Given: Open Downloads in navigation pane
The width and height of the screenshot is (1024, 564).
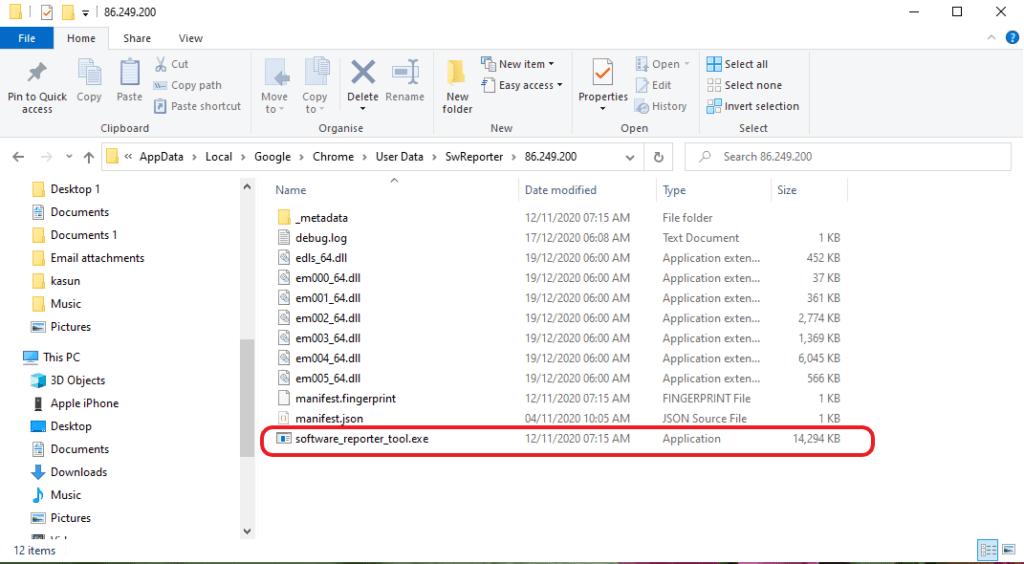Looking at the screenshot, I should pyautogui.click(x=78, y=471).
